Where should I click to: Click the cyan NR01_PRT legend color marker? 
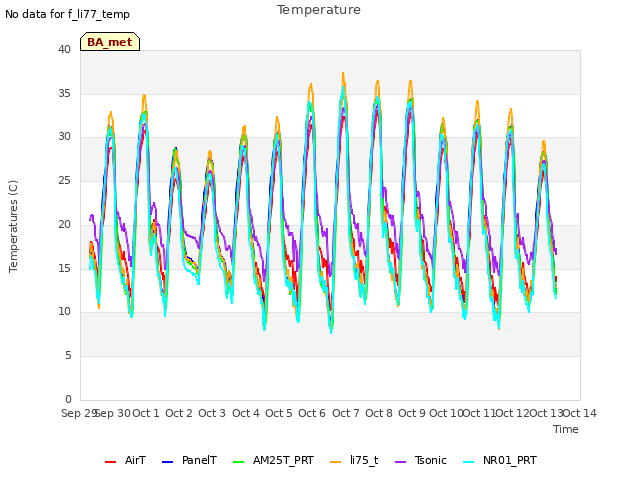(469, 462)
